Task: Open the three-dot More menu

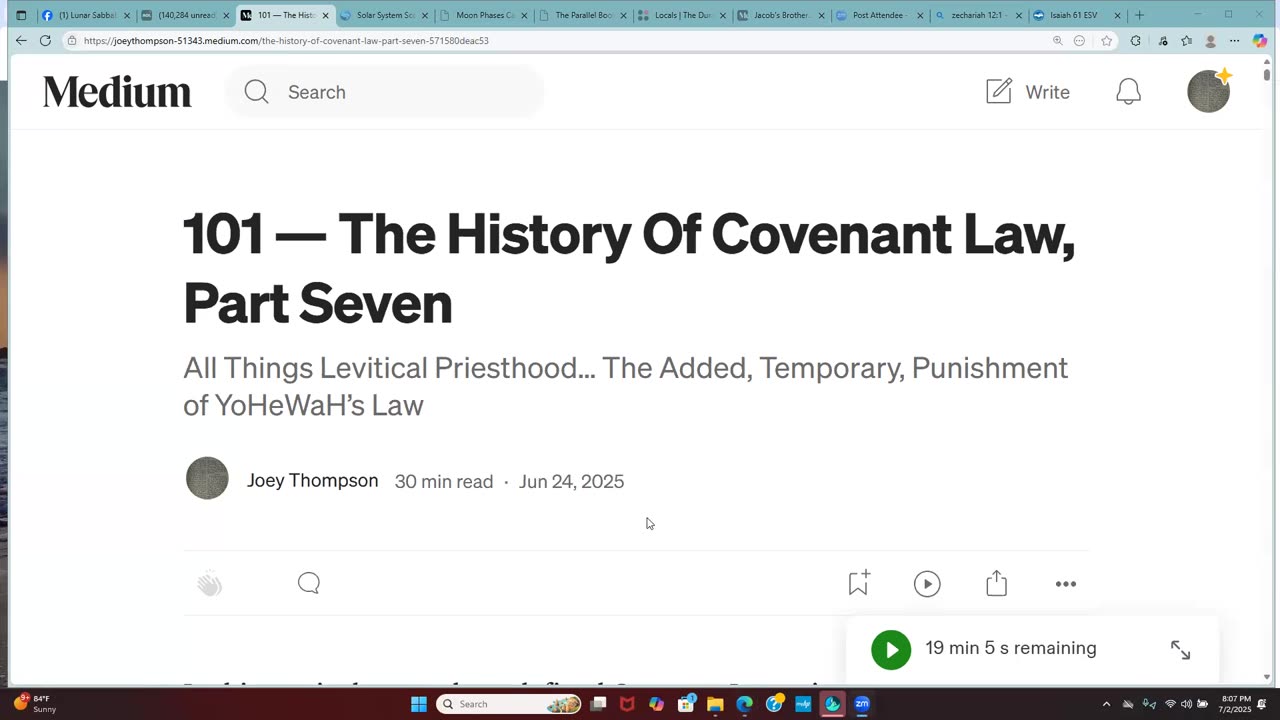Action: (x=1066, y=584)
